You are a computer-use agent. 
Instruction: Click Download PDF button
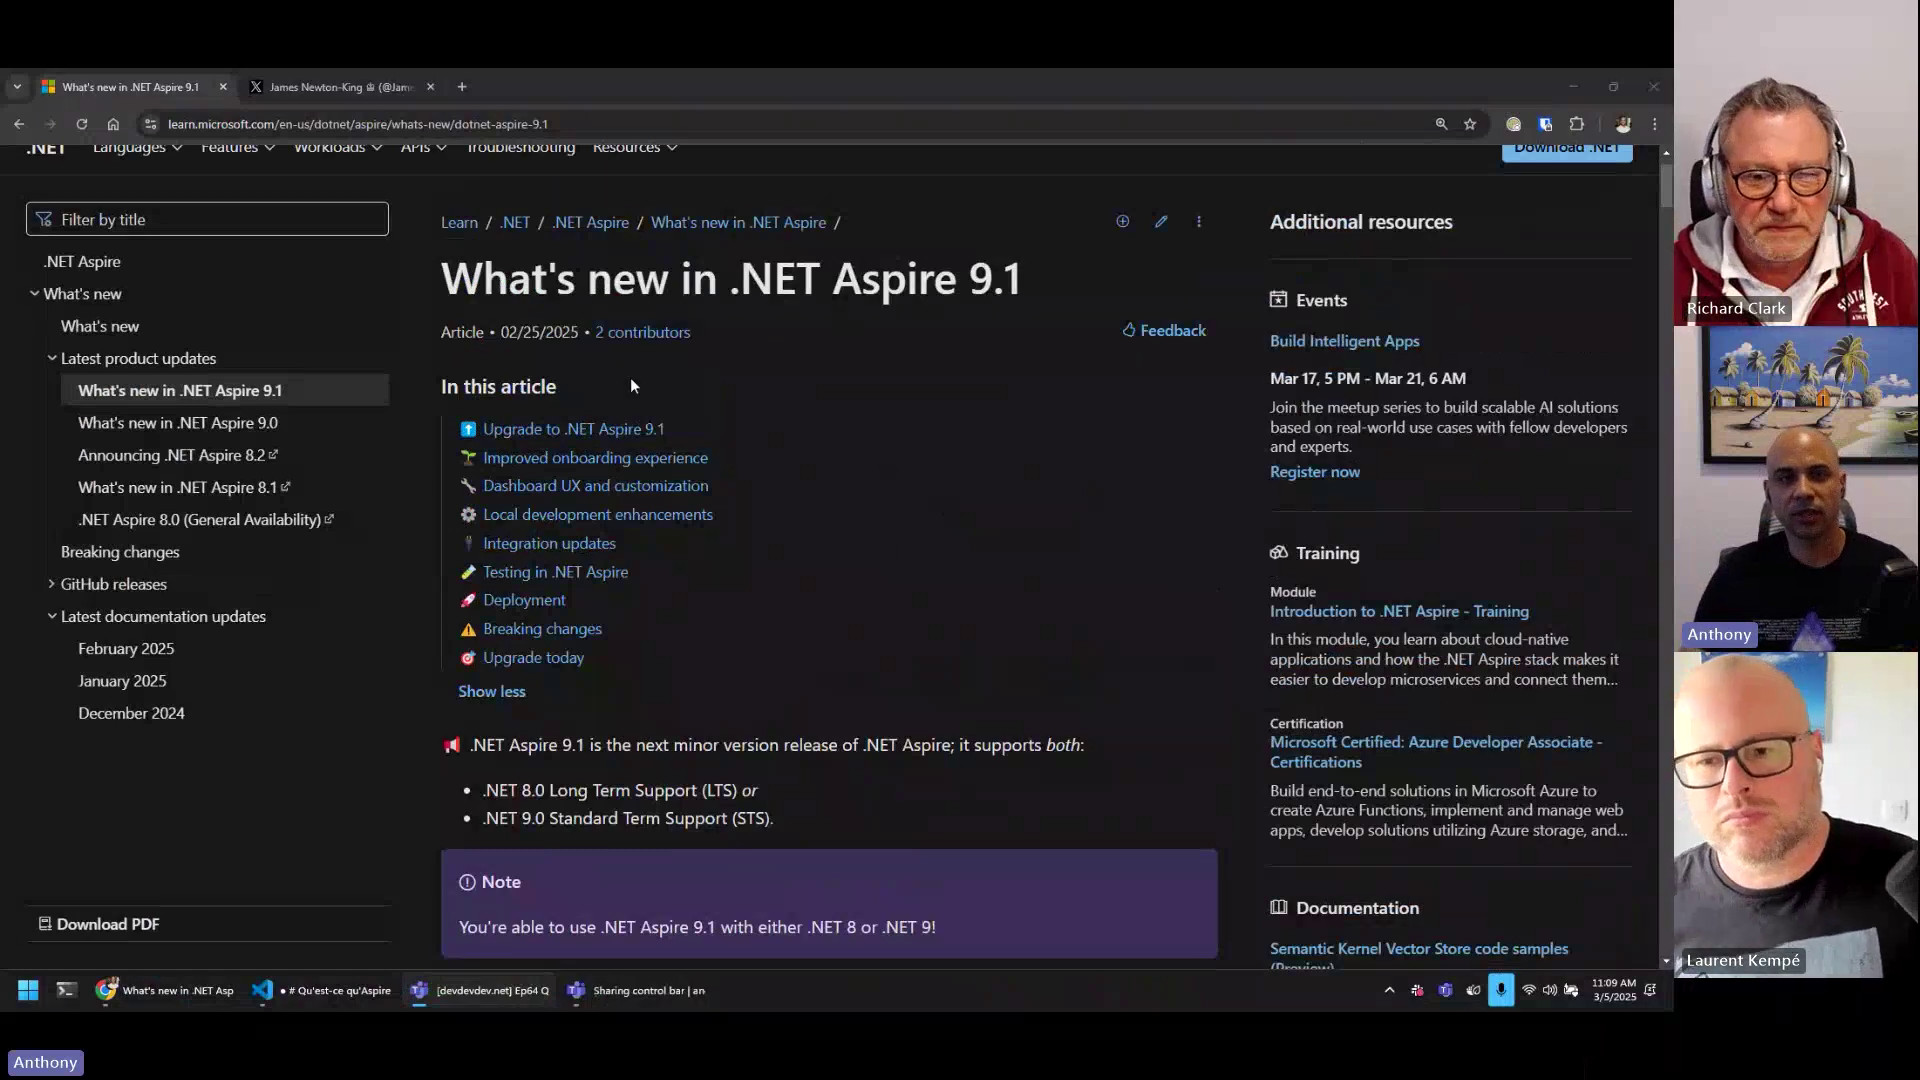pos(99,924)
